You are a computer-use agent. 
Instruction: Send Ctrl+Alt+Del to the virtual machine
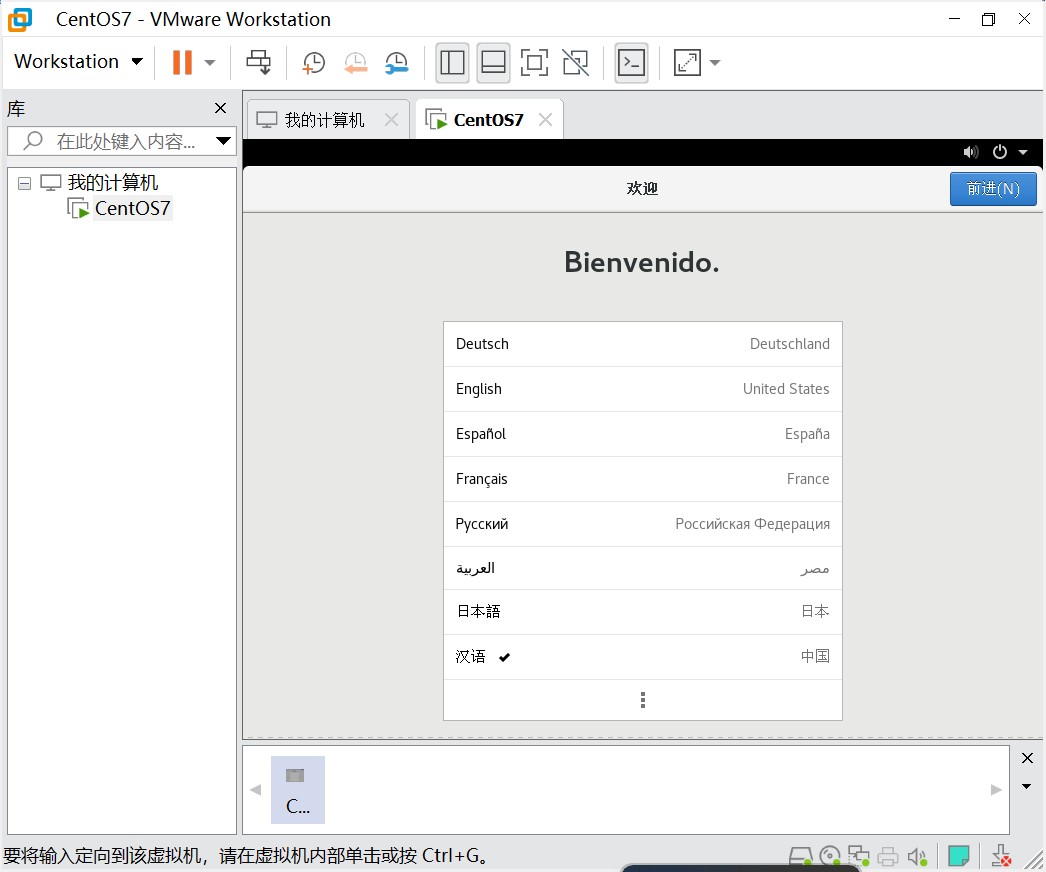(x=259, y=63)
